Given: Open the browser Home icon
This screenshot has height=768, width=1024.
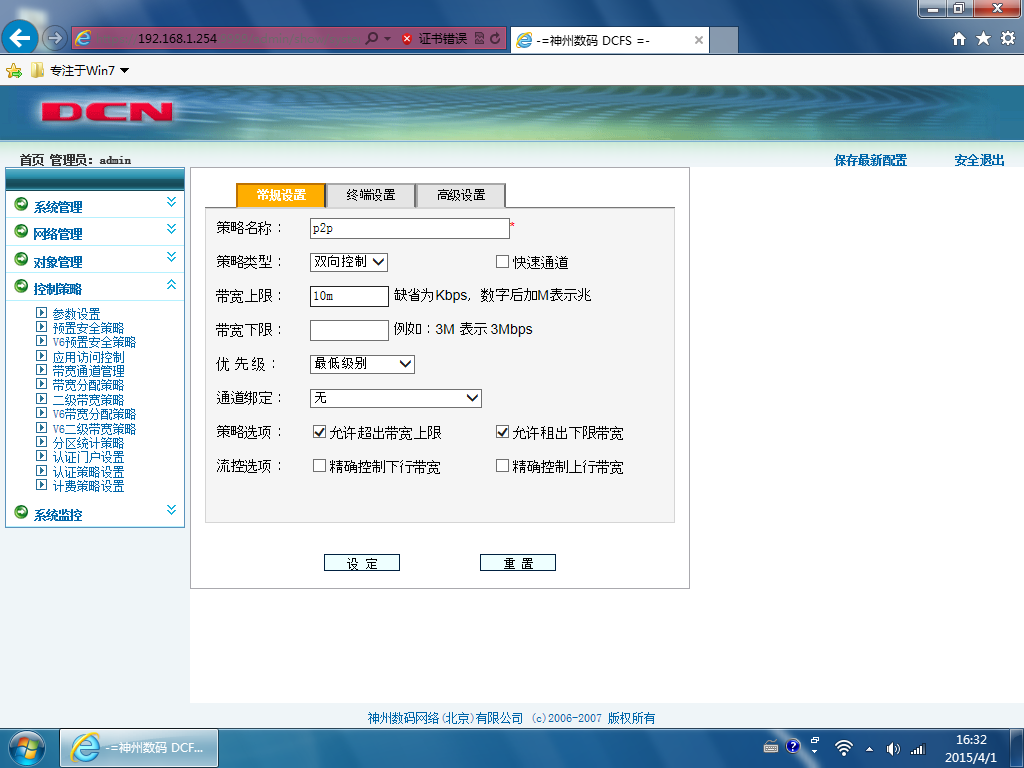Looking at the screenshot, I should coord(959,39).
